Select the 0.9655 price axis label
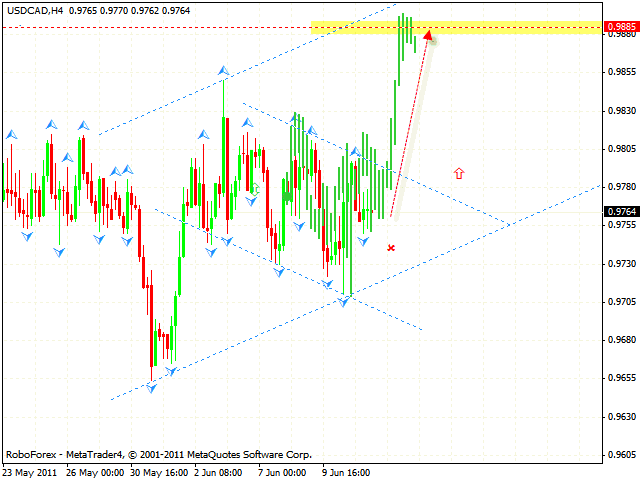 click(622, 379)
